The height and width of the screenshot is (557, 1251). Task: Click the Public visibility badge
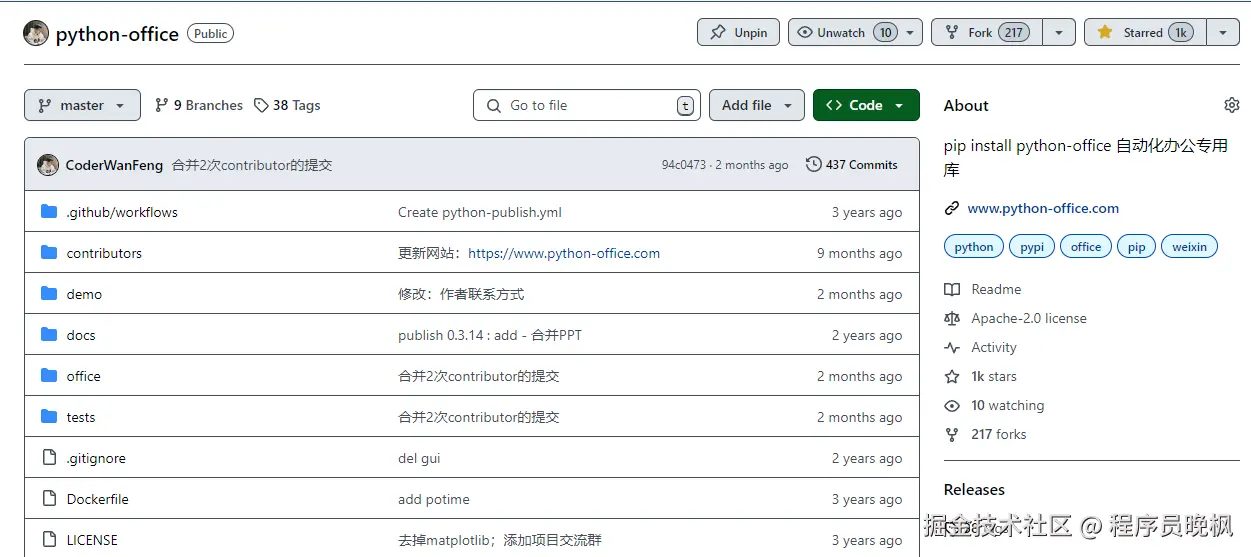(210, 33)
